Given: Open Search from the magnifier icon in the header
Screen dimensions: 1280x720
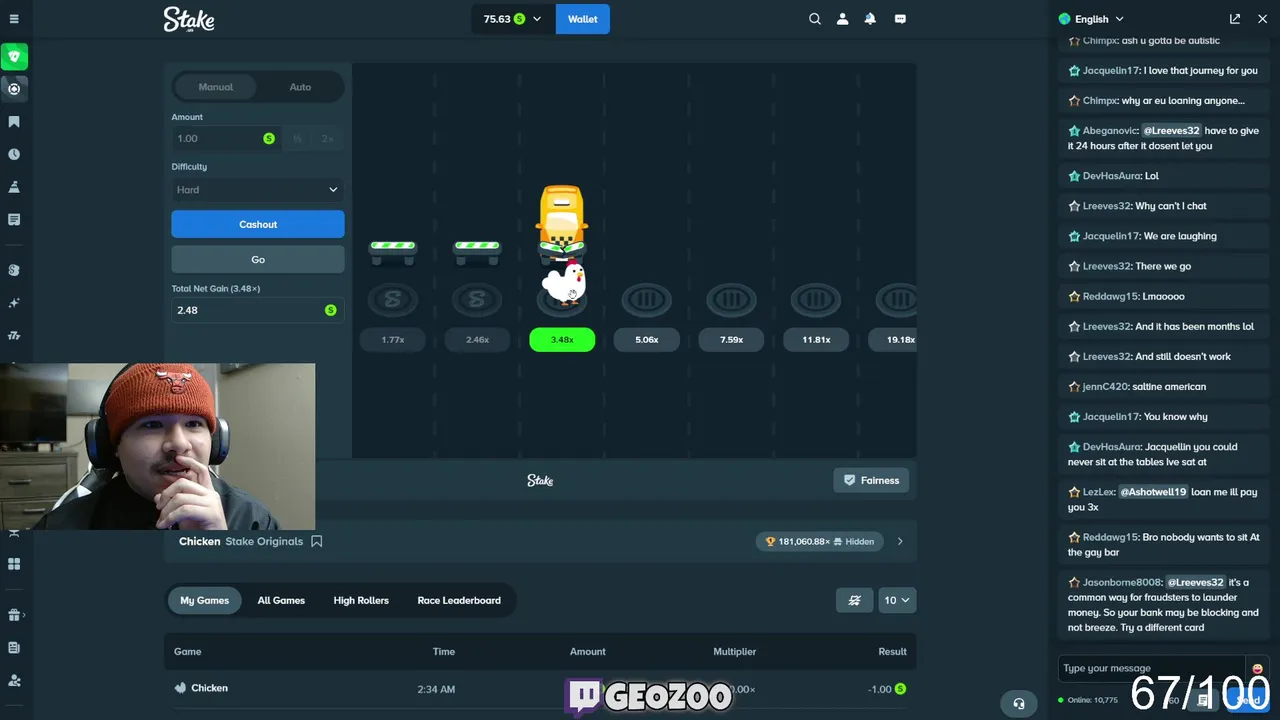Looking at the screenshot, I should 815,19.
